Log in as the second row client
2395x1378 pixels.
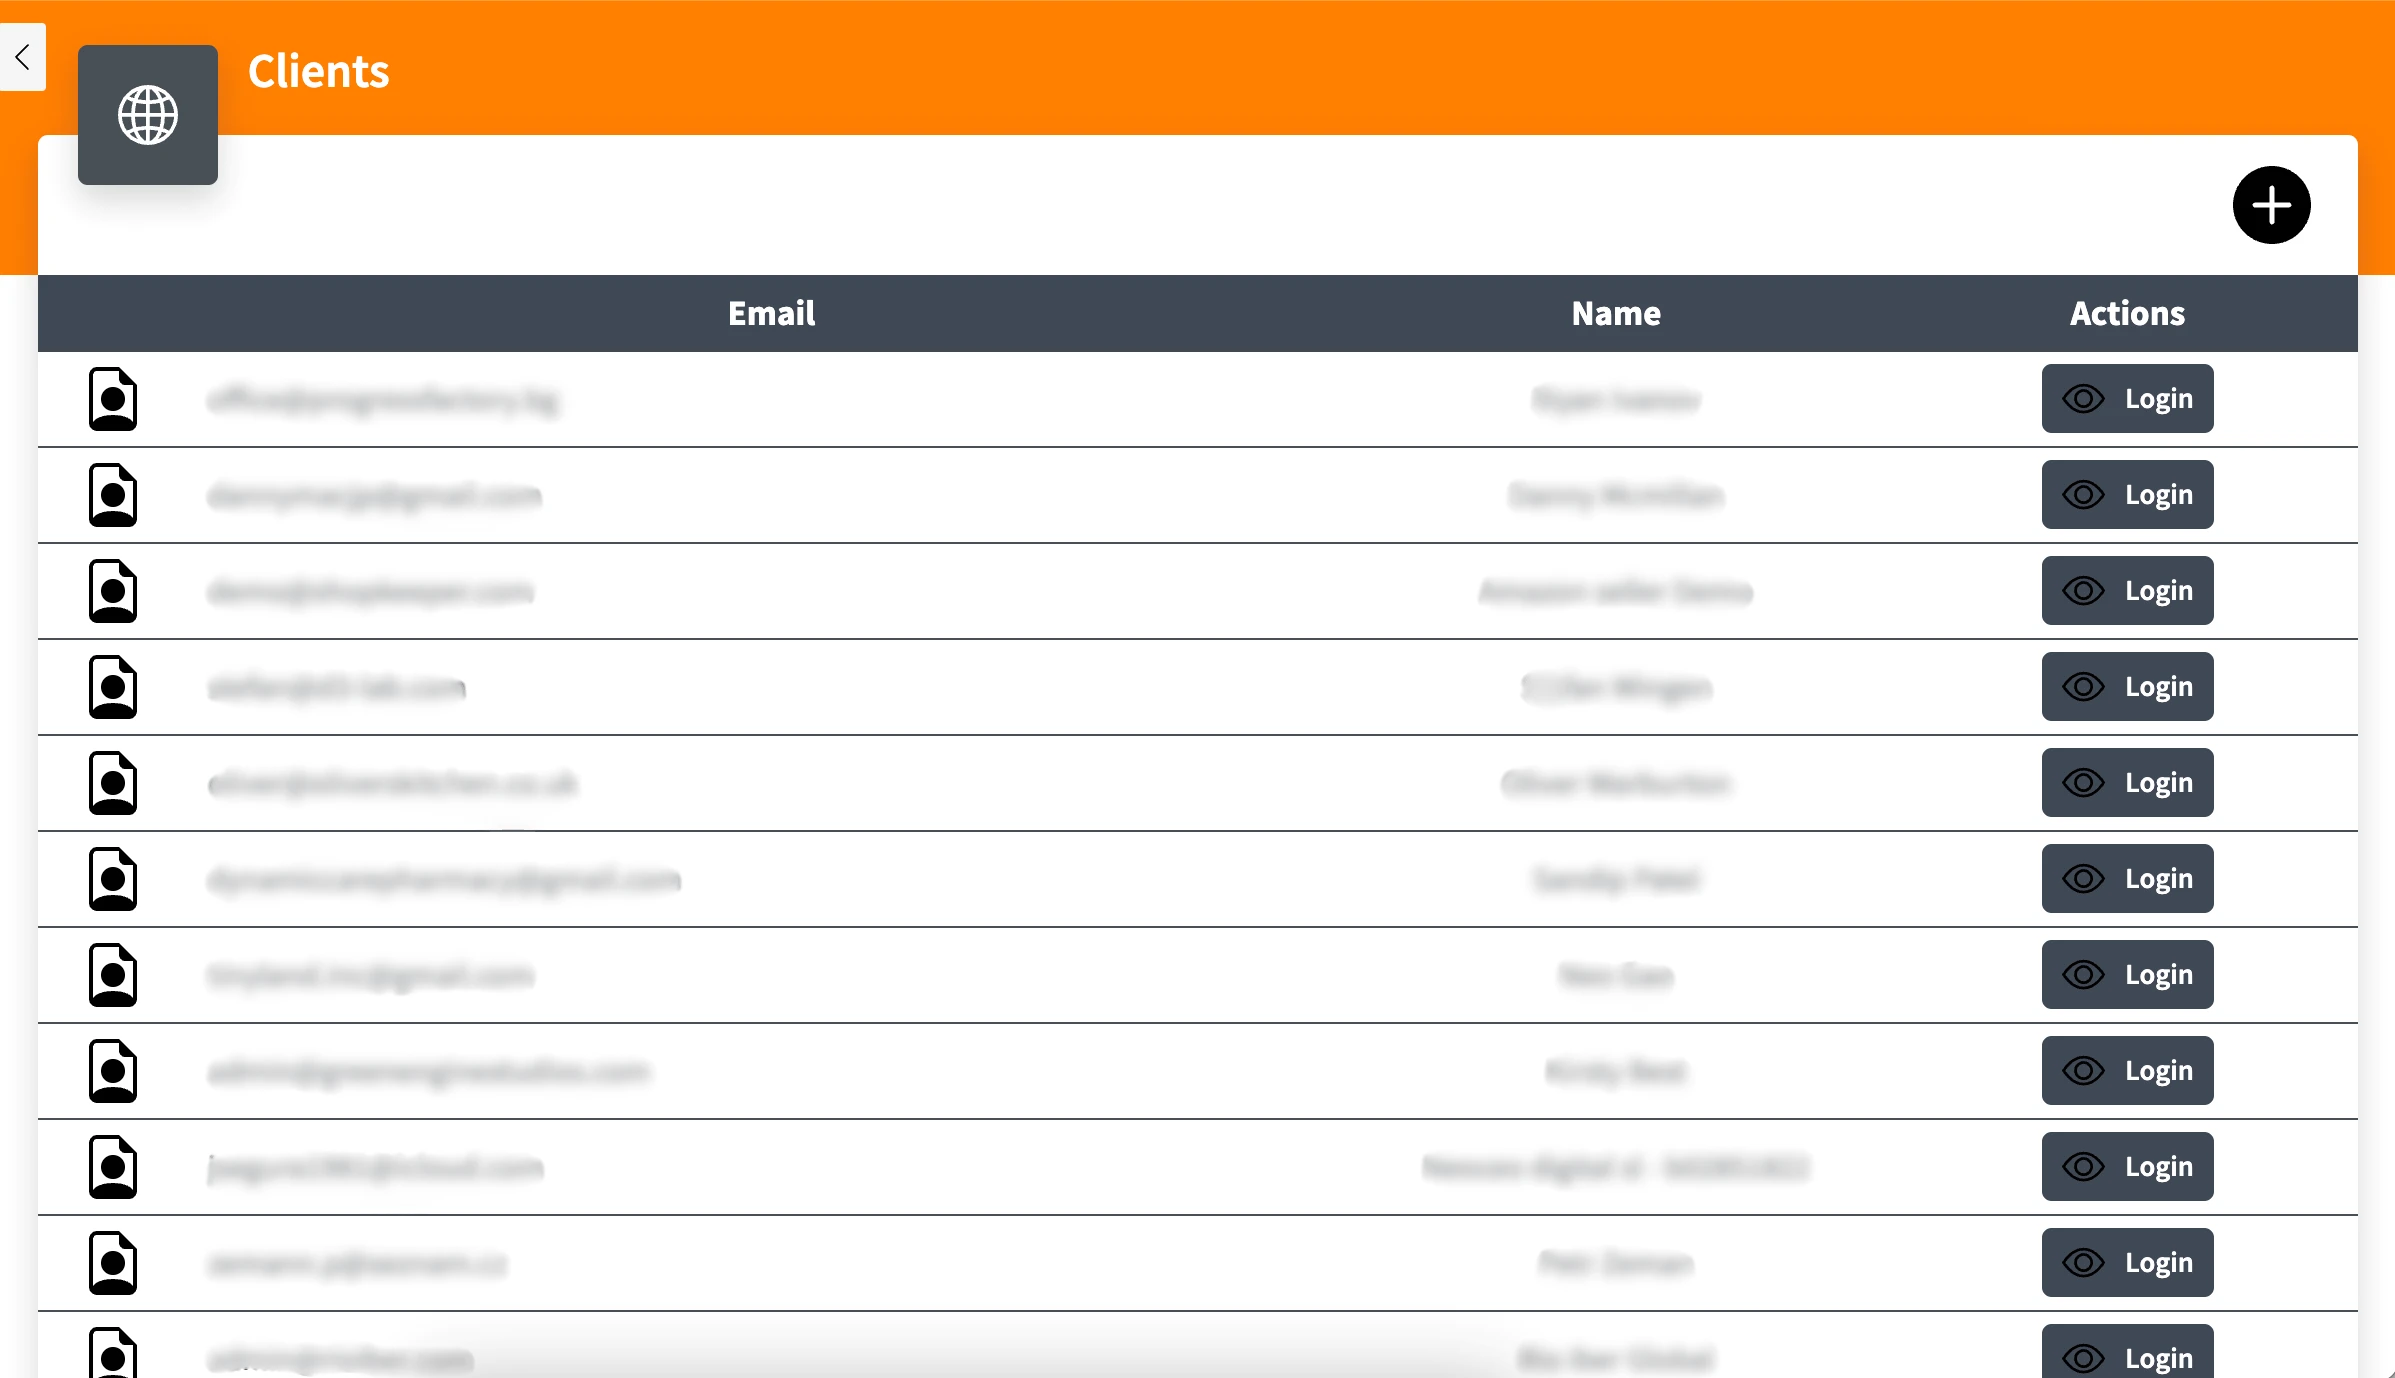pos(2127,494)
